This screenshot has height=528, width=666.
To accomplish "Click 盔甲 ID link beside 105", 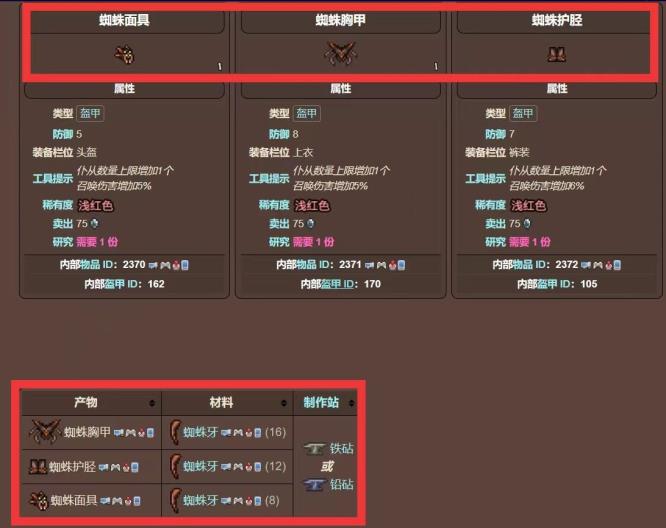I will coord(556,284).
